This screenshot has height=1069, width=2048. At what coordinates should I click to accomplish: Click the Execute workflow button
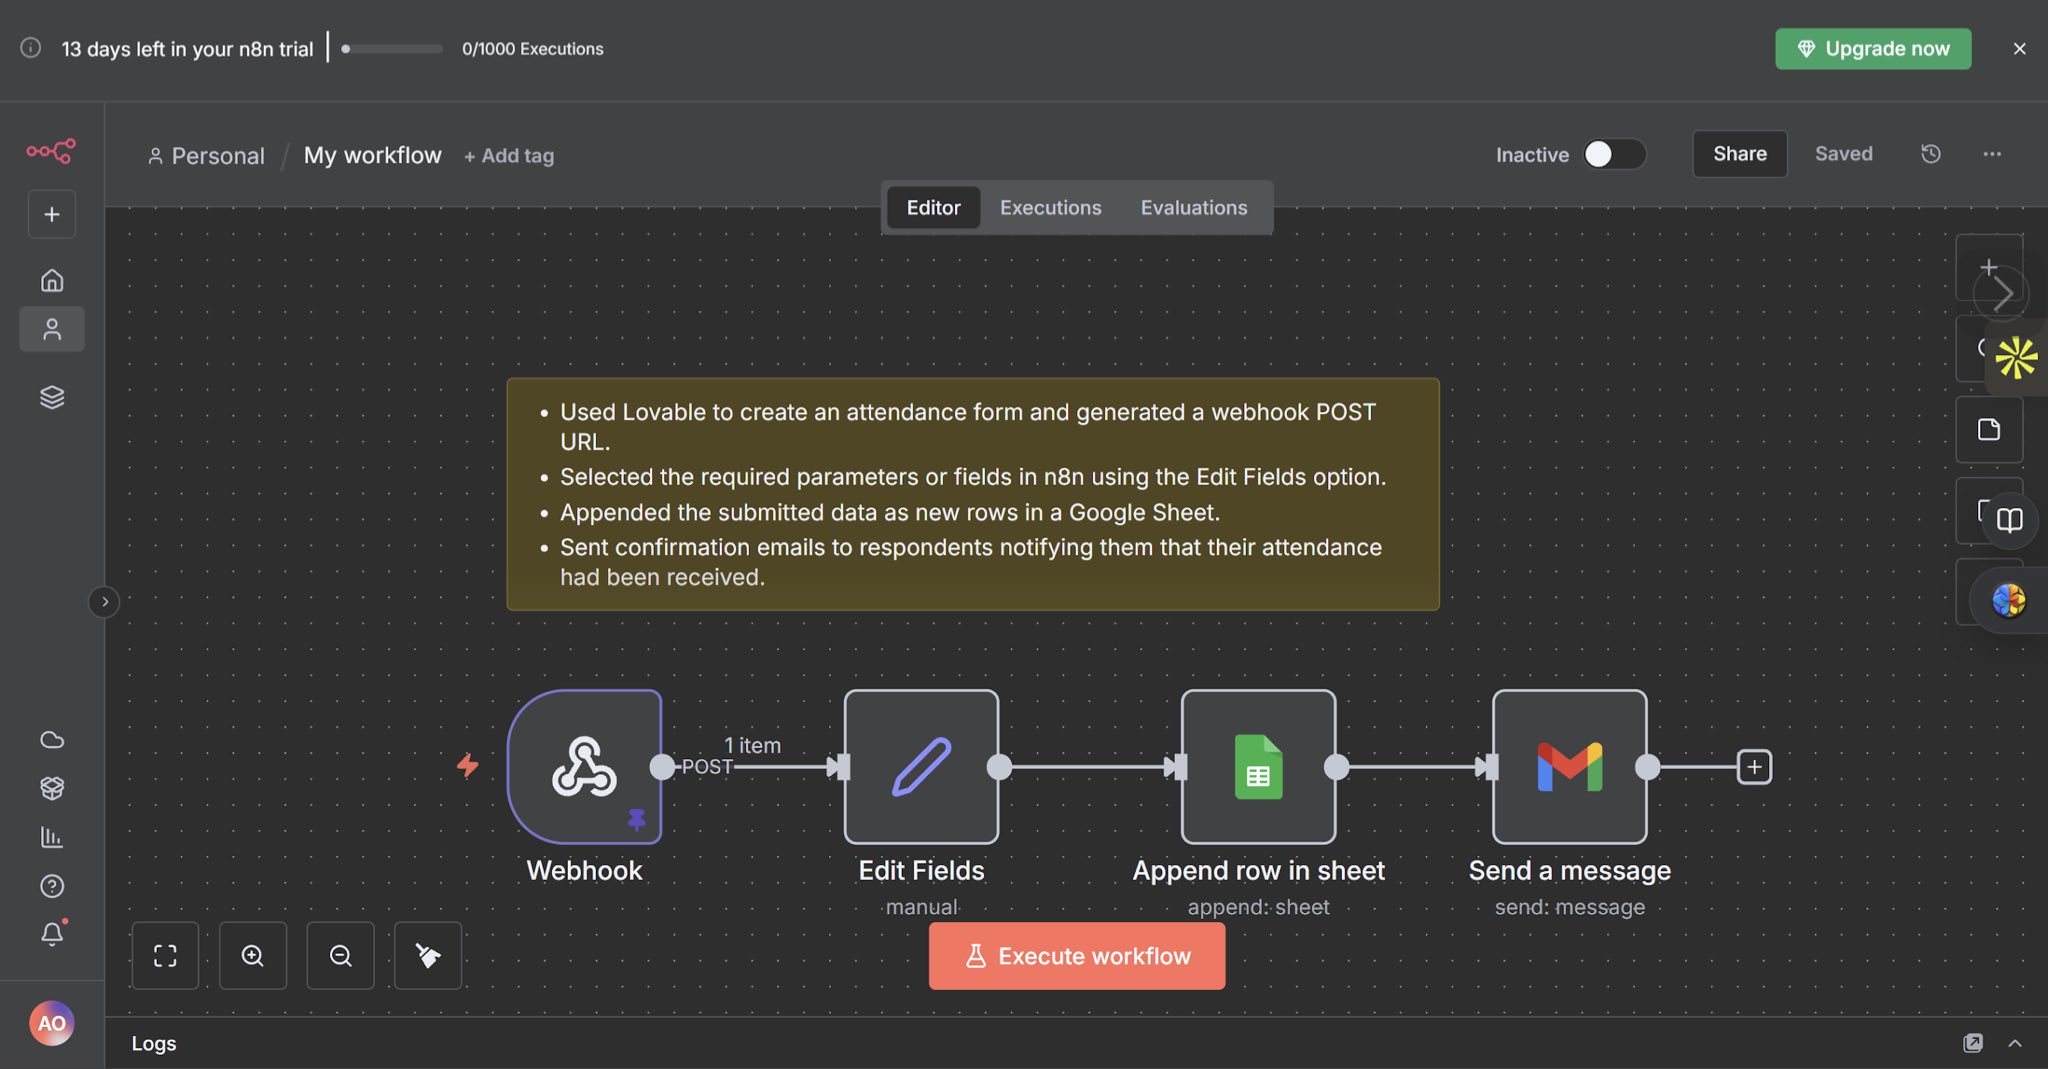click(1076, 956)
